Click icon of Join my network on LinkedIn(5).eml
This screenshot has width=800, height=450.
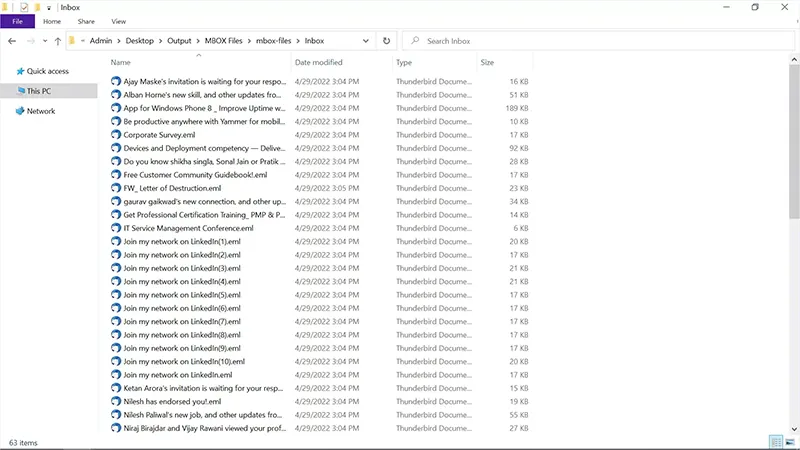tap(116, 294)
